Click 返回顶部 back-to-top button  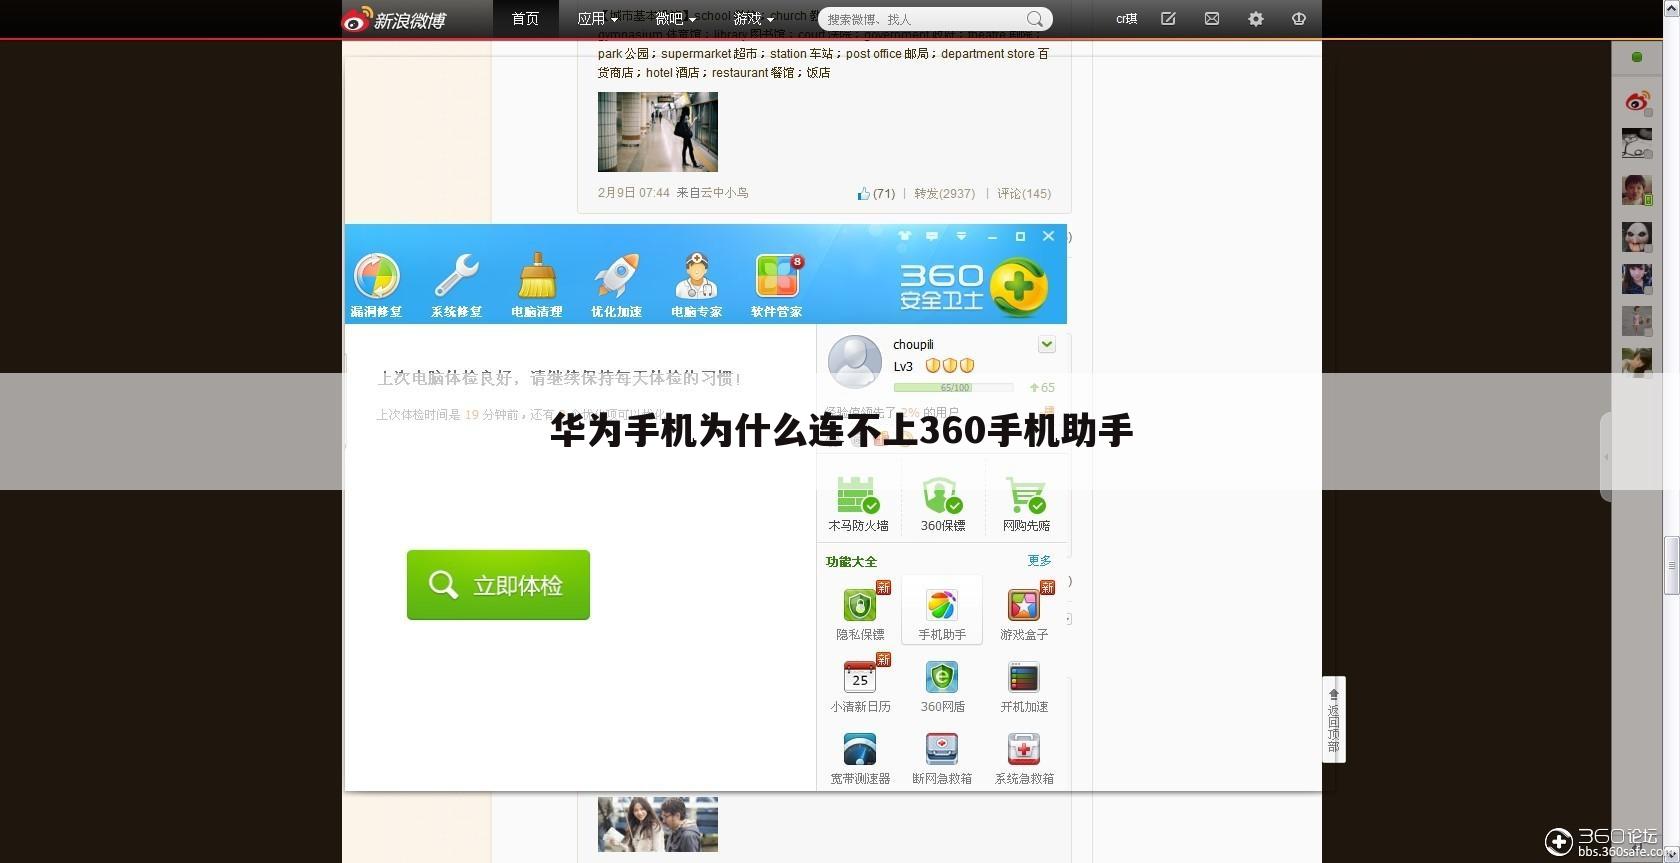(x=1333, y=719)
